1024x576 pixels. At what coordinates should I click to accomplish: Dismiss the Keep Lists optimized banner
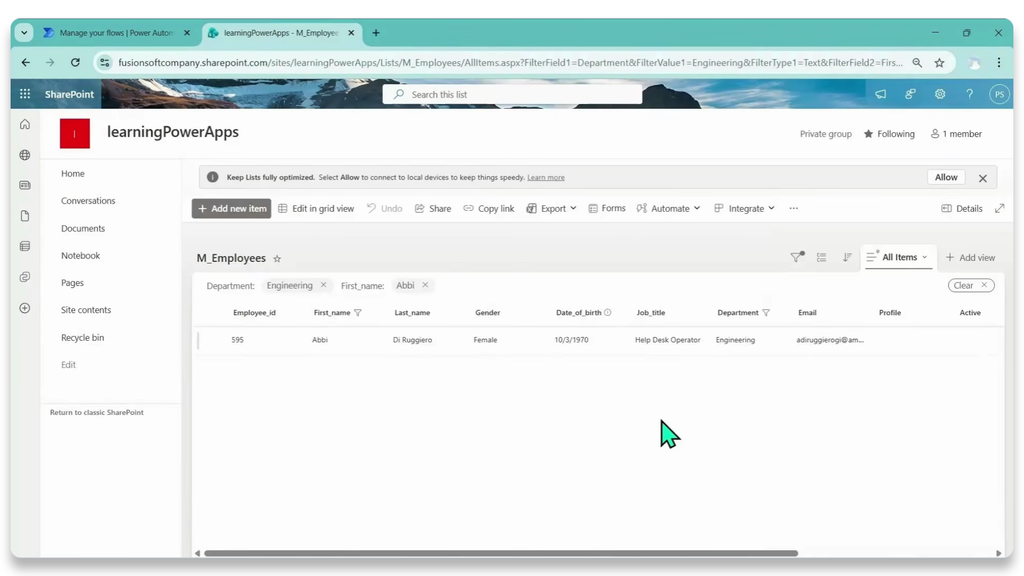[x=983, y=178]
